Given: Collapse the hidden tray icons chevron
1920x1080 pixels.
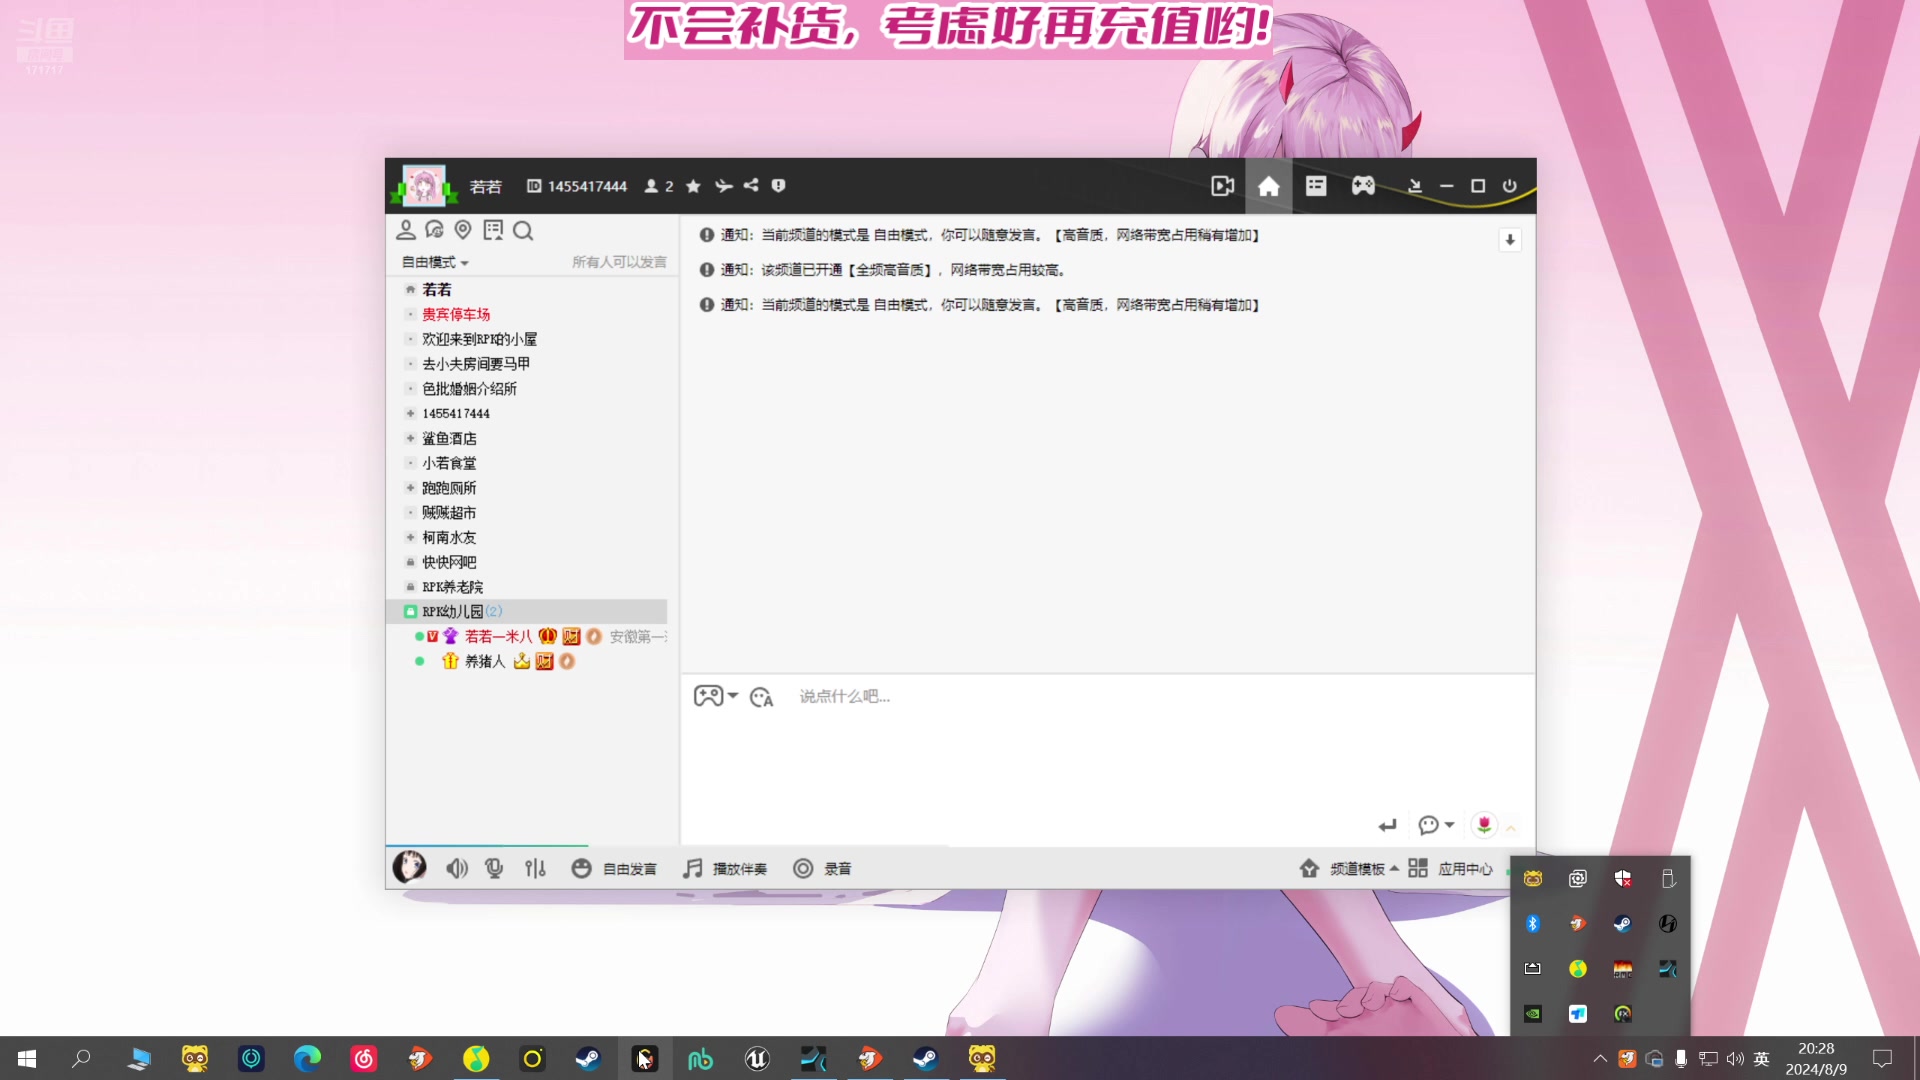Looking at the screenshot, I should (x=1600, y=1058).
